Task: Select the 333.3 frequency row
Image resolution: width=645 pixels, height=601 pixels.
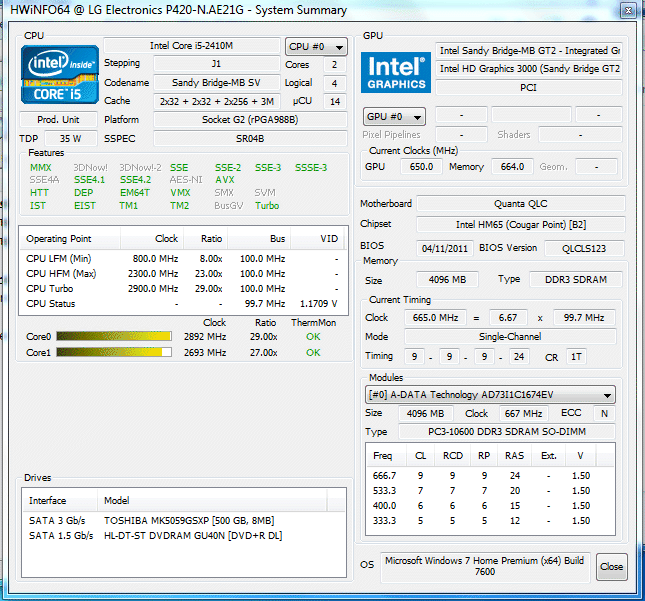Action: (490, 521)
